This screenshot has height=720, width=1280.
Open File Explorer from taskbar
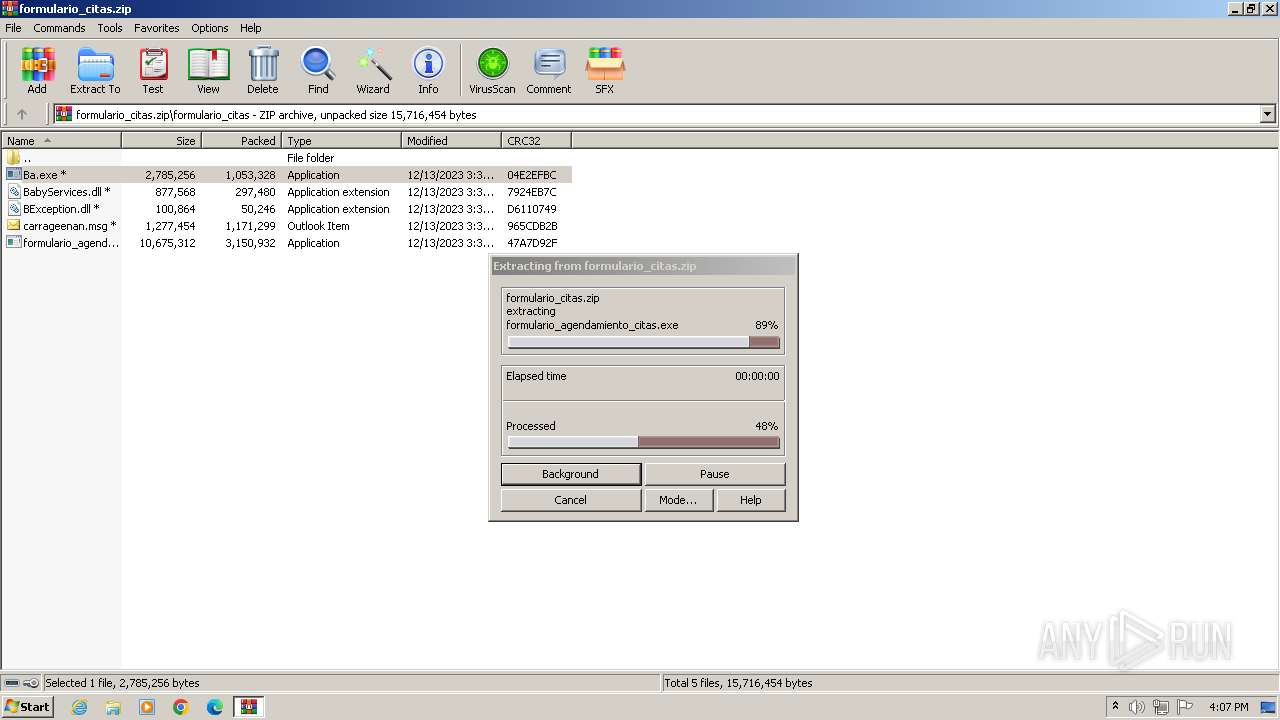click(113, 707)
